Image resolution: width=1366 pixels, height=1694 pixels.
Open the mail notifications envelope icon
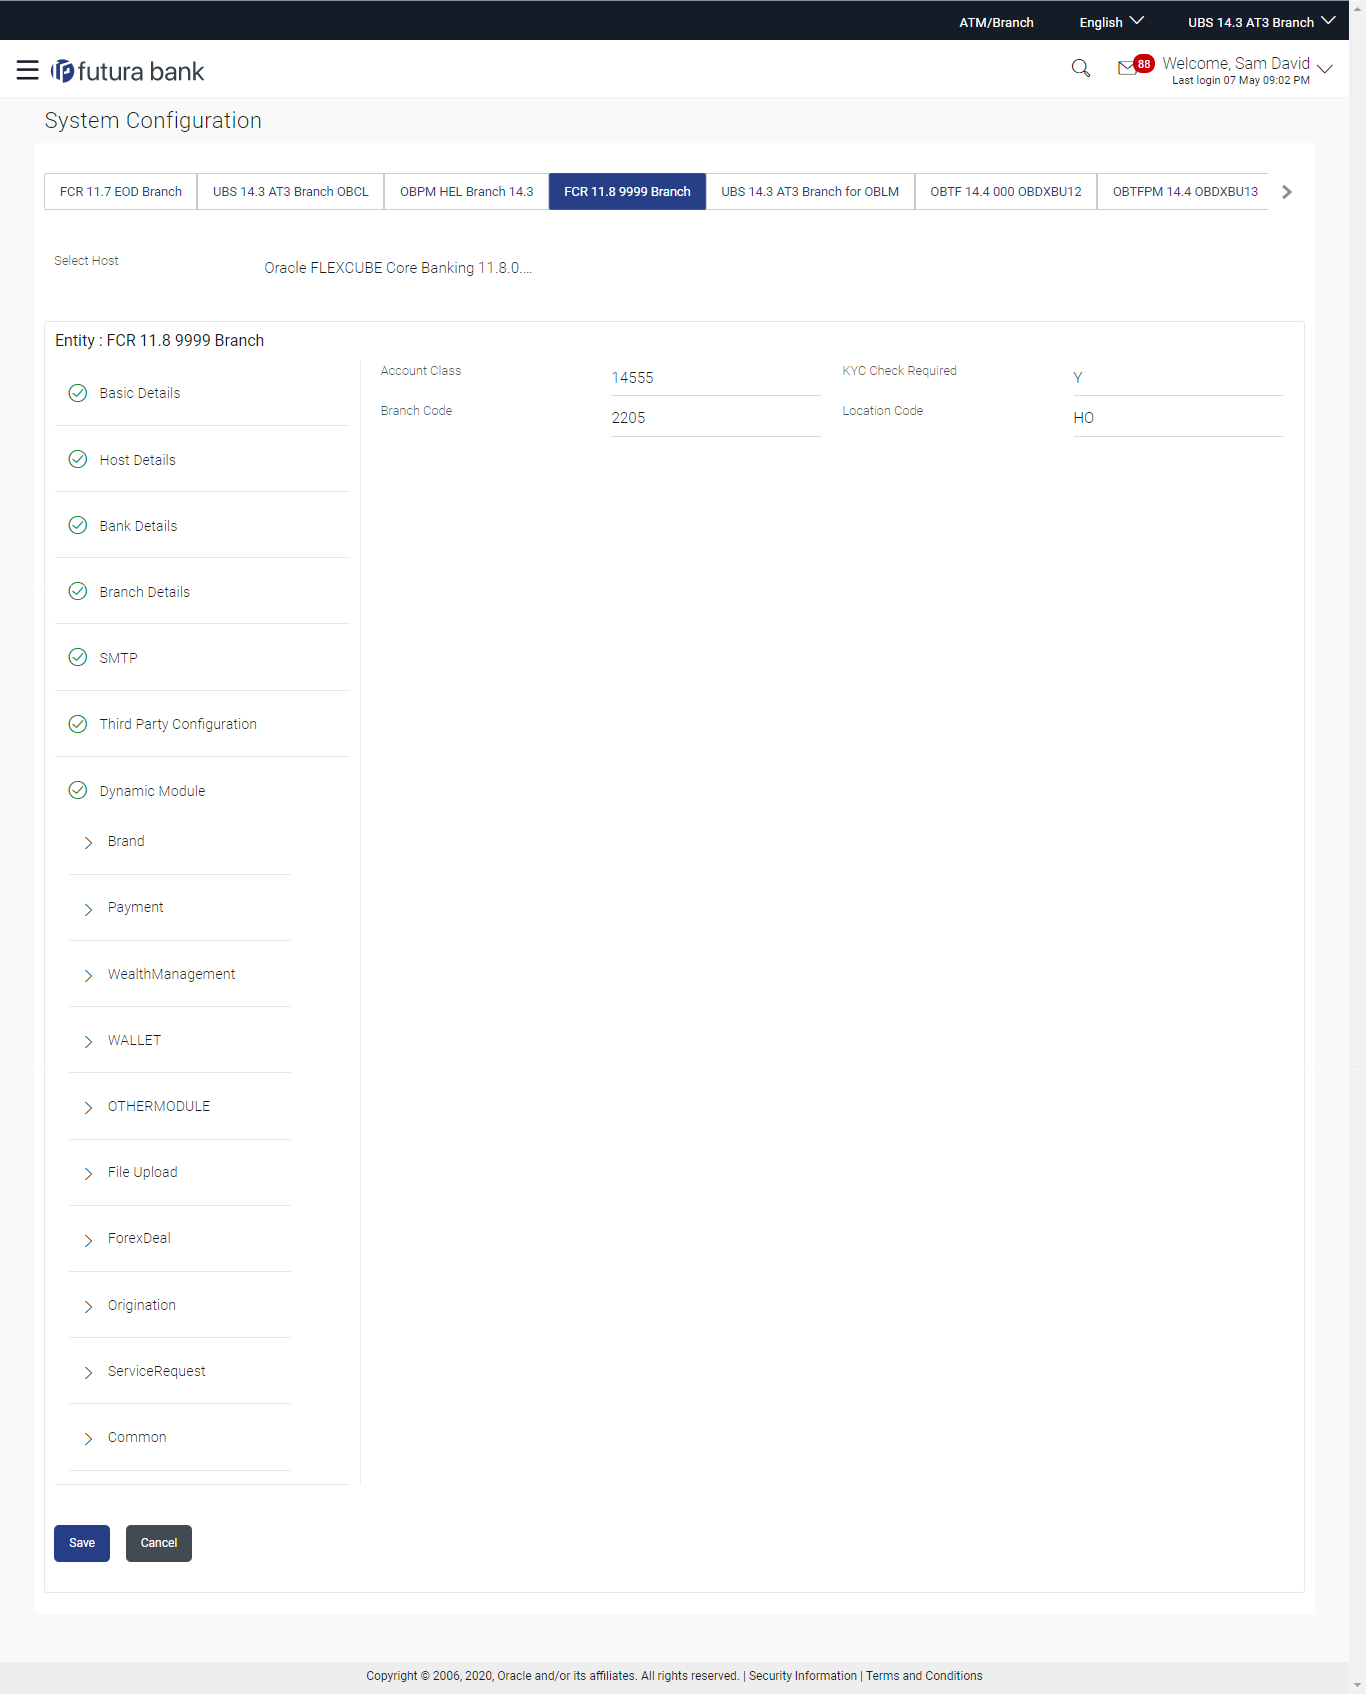coord(1127,68)
